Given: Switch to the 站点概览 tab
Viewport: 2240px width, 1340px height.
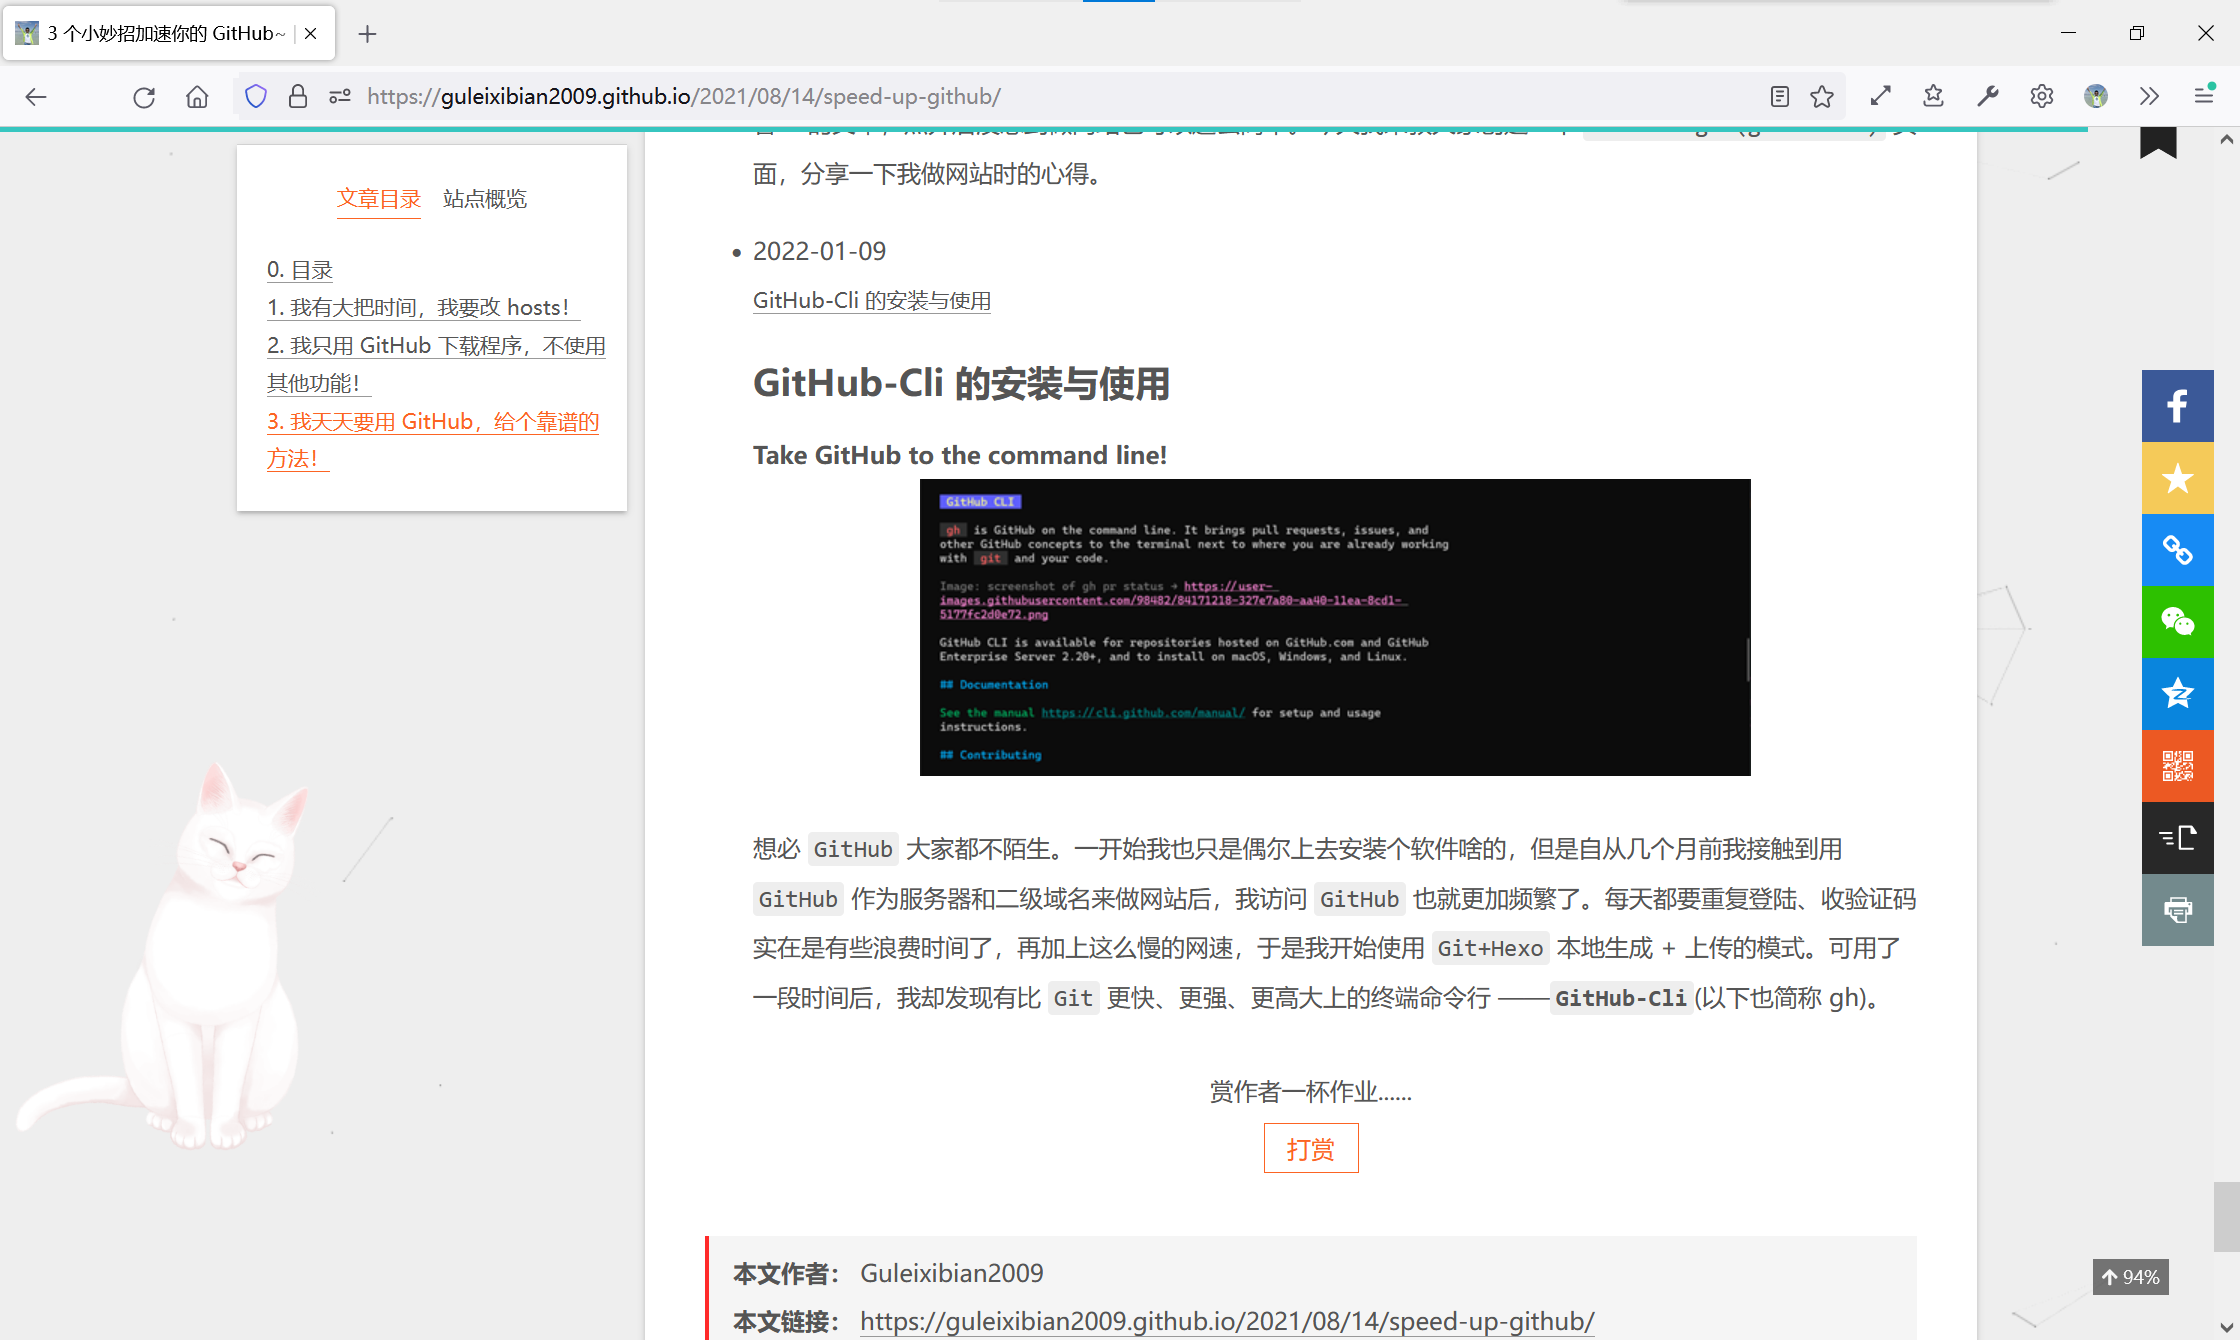Looking at the screenshot, I should pyautogui.click(x=485, y=199).
